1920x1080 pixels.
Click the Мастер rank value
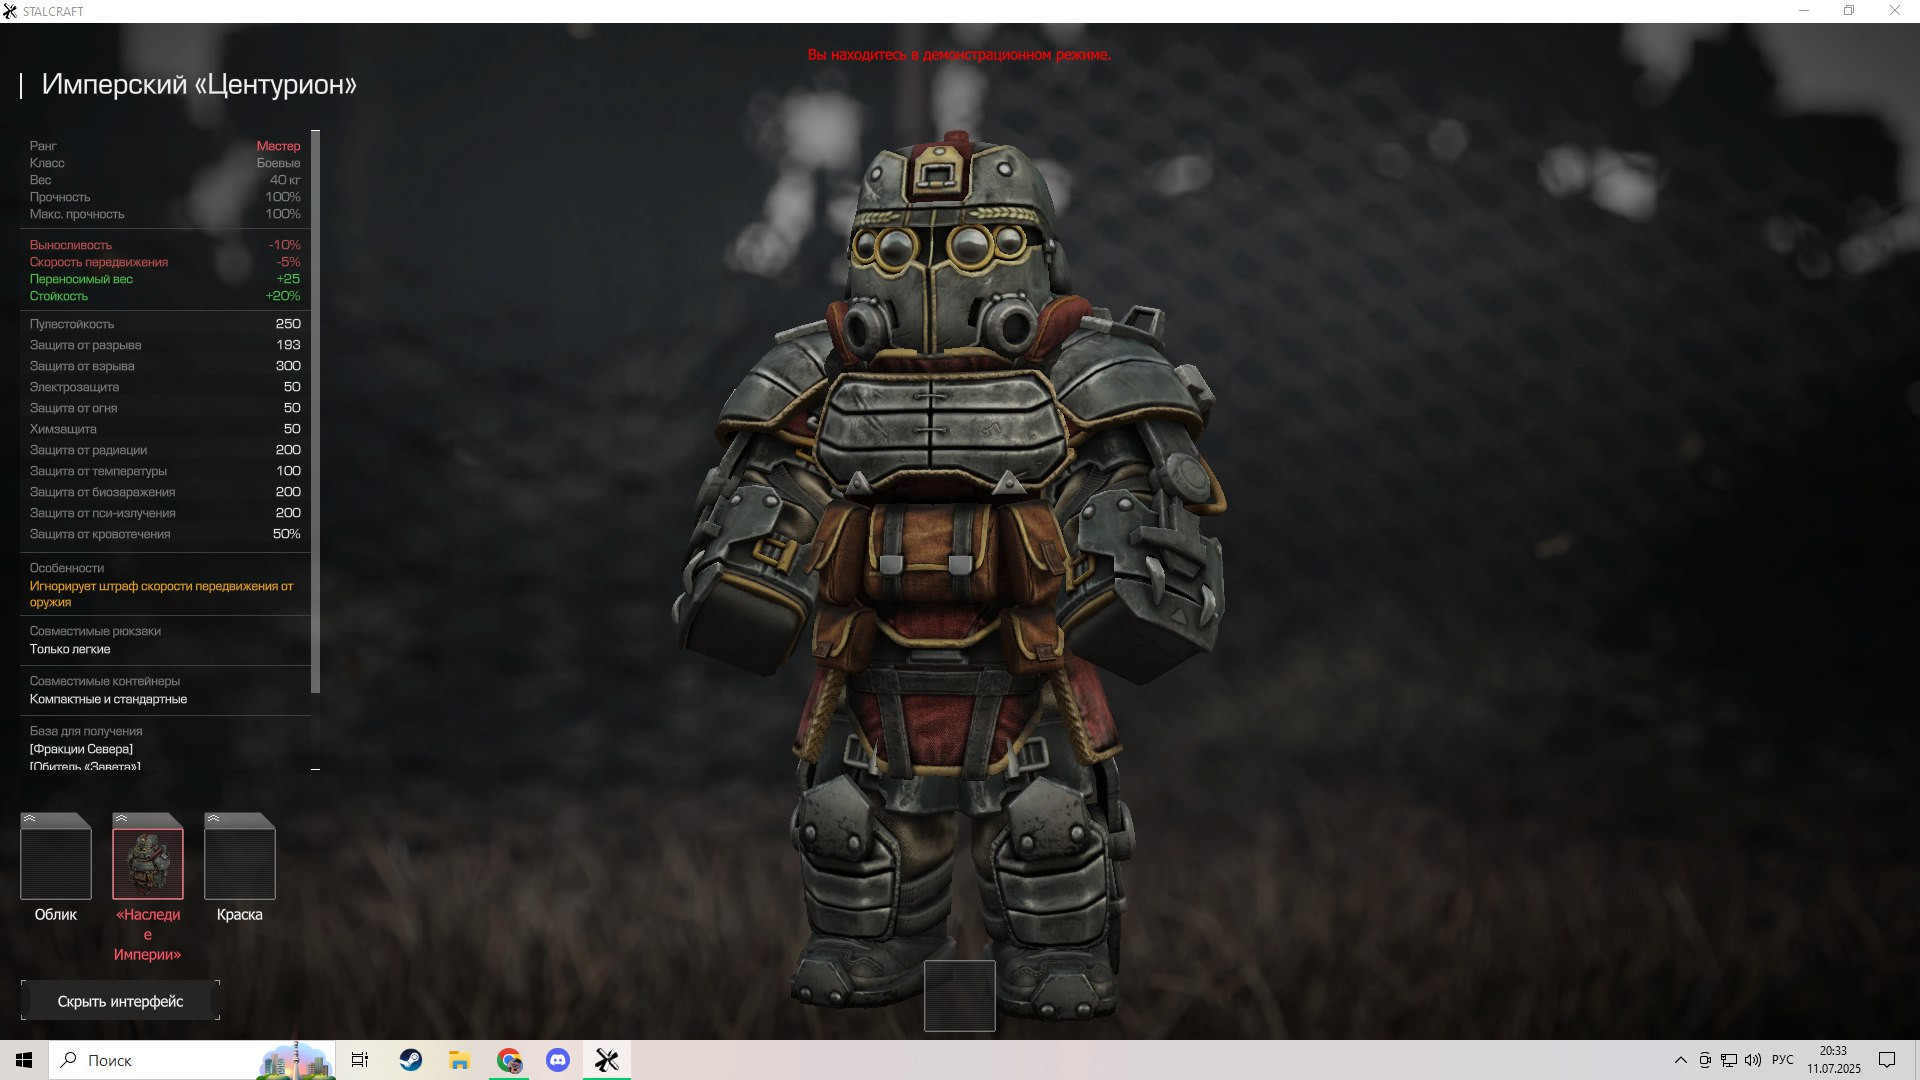278,146
